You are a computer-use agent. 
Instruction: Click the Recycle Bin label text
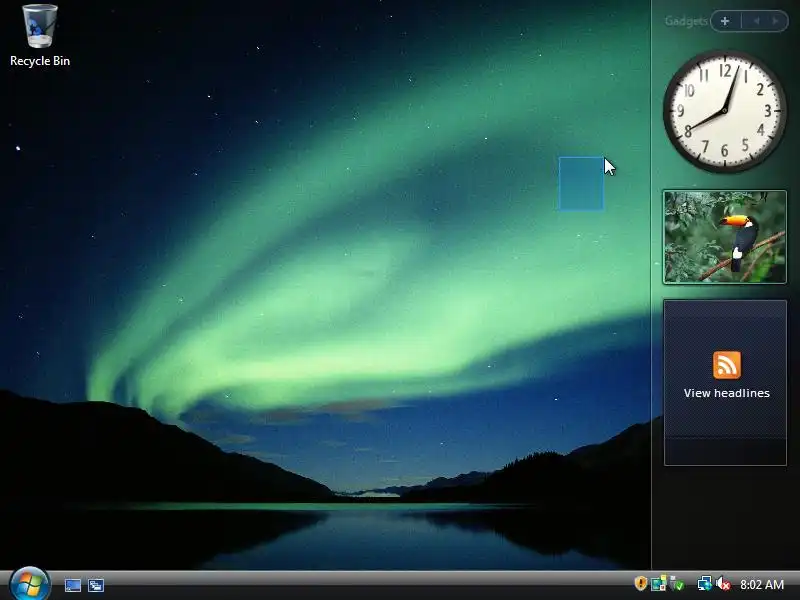pos(40,61)
